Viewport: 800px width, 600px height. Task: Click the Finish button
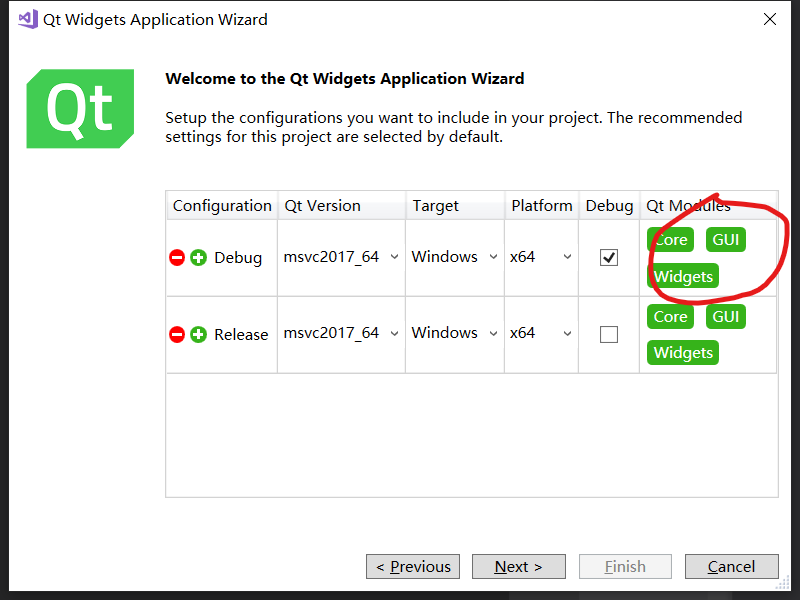pyautogui.click(x=625, y=566)
